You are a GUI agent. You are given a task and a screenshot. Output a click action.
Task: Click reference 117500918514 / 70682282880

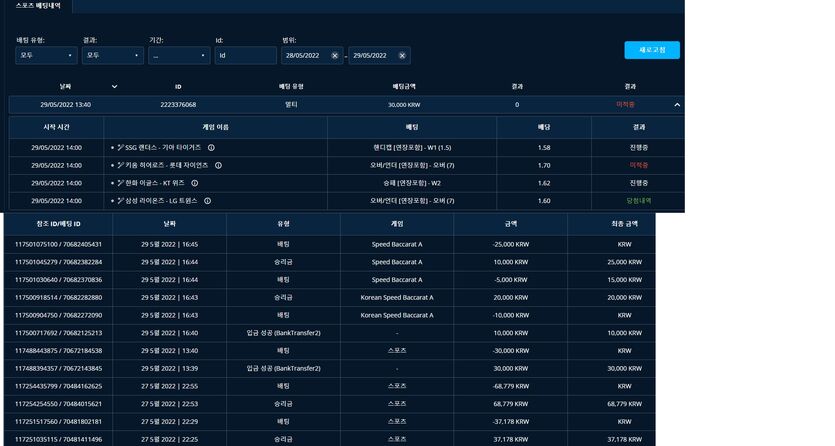tap(58, 298)
